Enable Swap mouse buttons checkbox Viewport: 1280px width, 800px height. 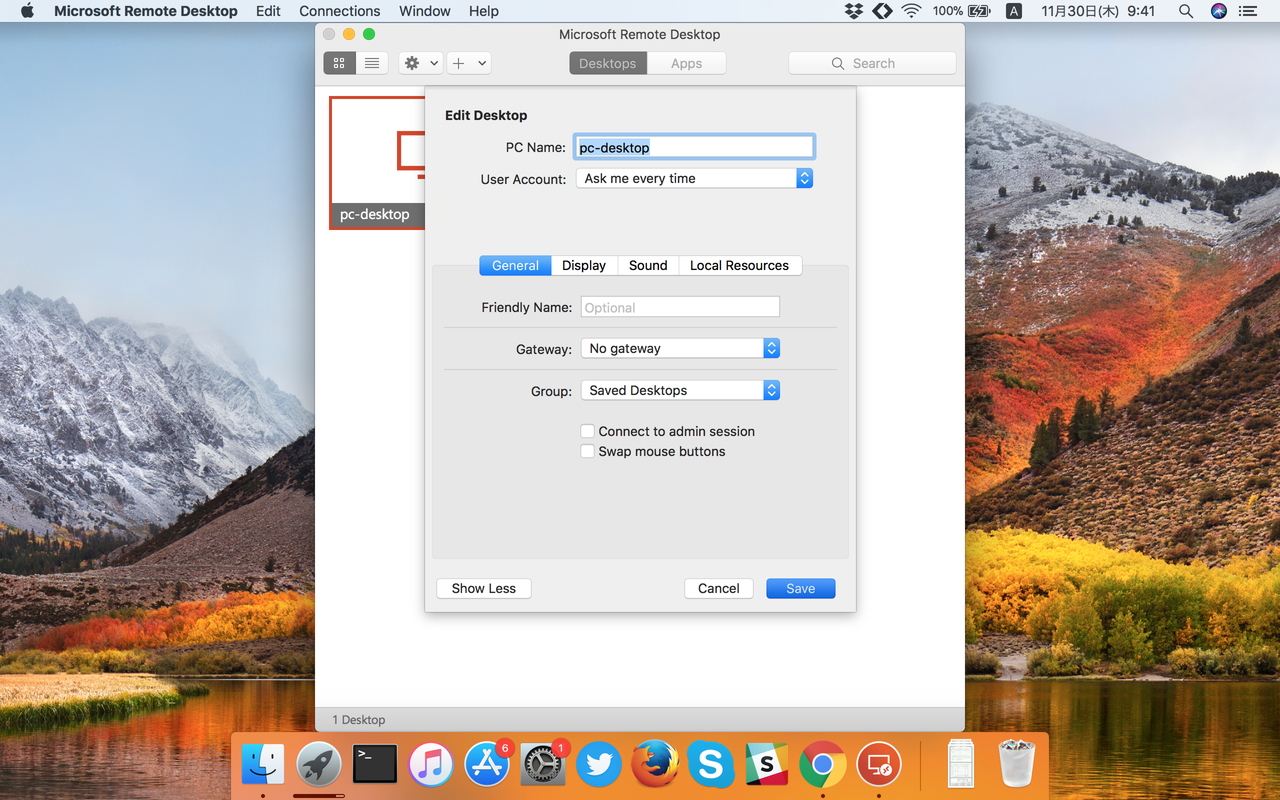(588, 451)
